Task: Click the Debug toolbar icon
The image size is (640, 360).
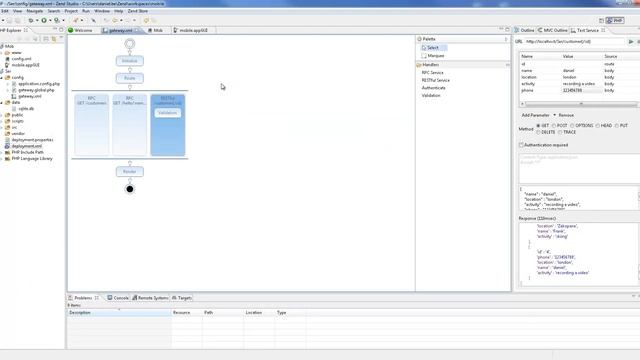Action: click(x=31, y=20)
